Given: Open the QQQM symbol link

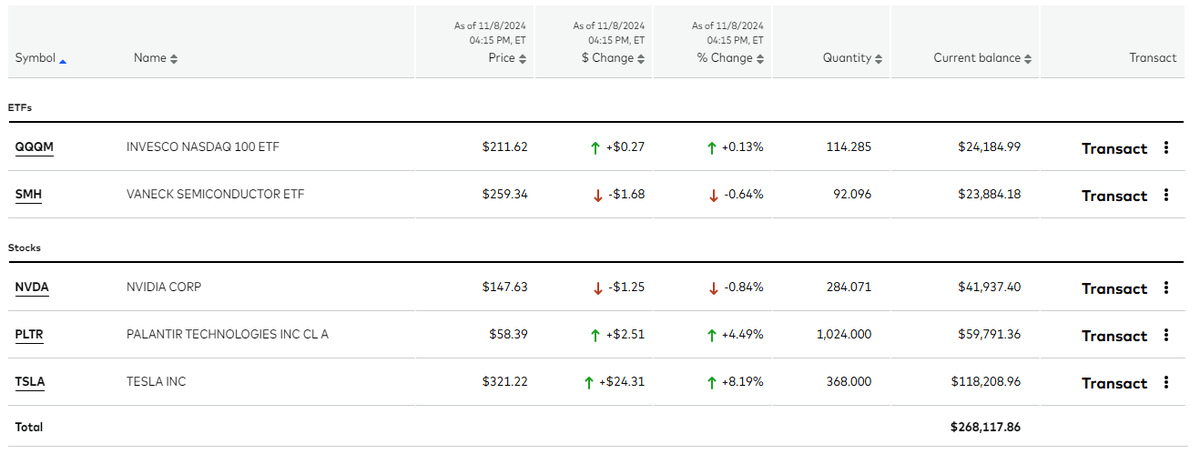Looking at the screenshot, I should pyautogui.click(x=34, y=147).
